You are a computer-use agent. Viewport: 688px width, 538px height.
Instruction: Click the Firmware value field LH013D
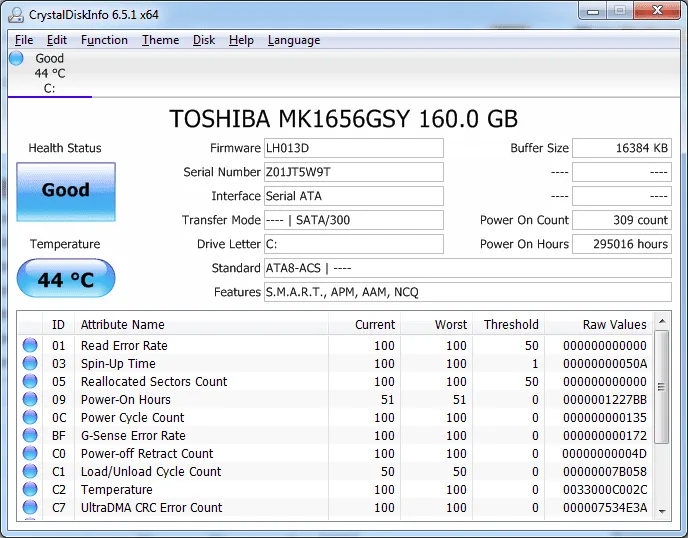(x=353, y=148)
